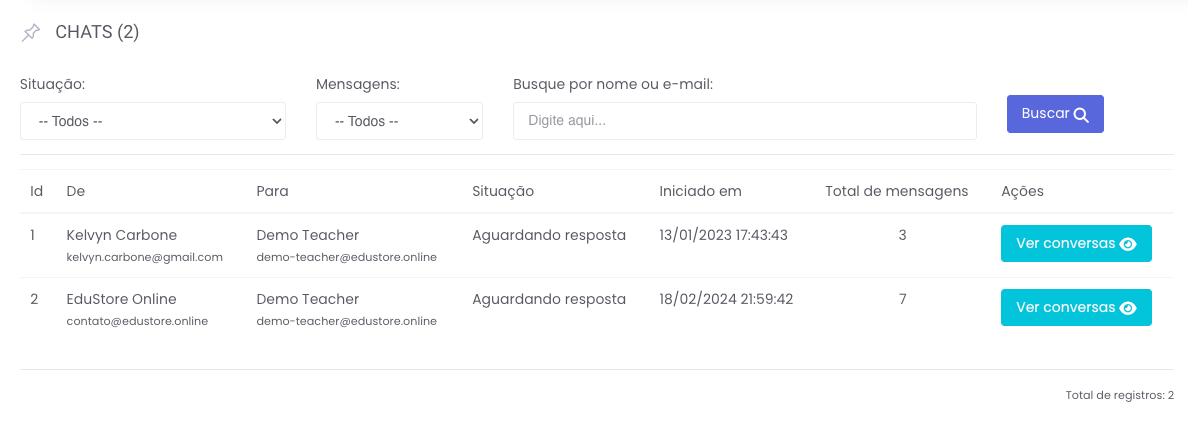
Task: Click eye icon in Kelvyn Carbone's row
Action: click(x=1128, y=244)
